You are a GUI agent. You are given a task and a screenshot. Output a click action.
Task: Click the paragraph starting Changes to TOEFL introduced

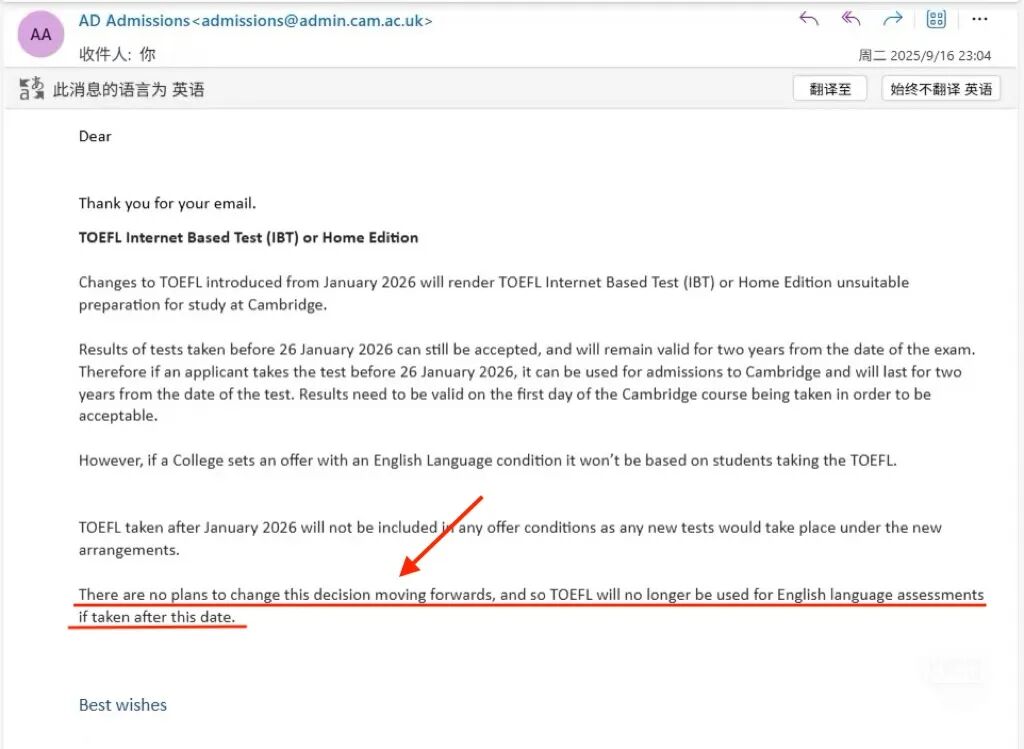pyautogui.click(x=494, y=293)
